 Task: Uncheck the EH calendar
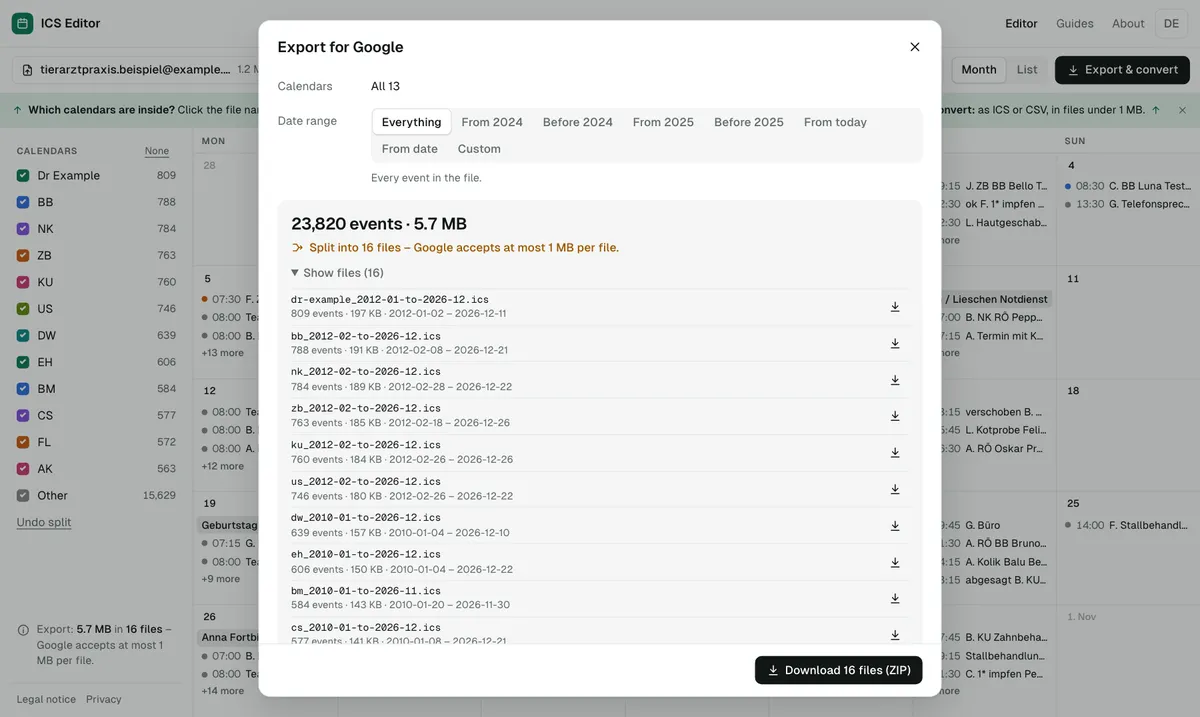tap(23, 362)
